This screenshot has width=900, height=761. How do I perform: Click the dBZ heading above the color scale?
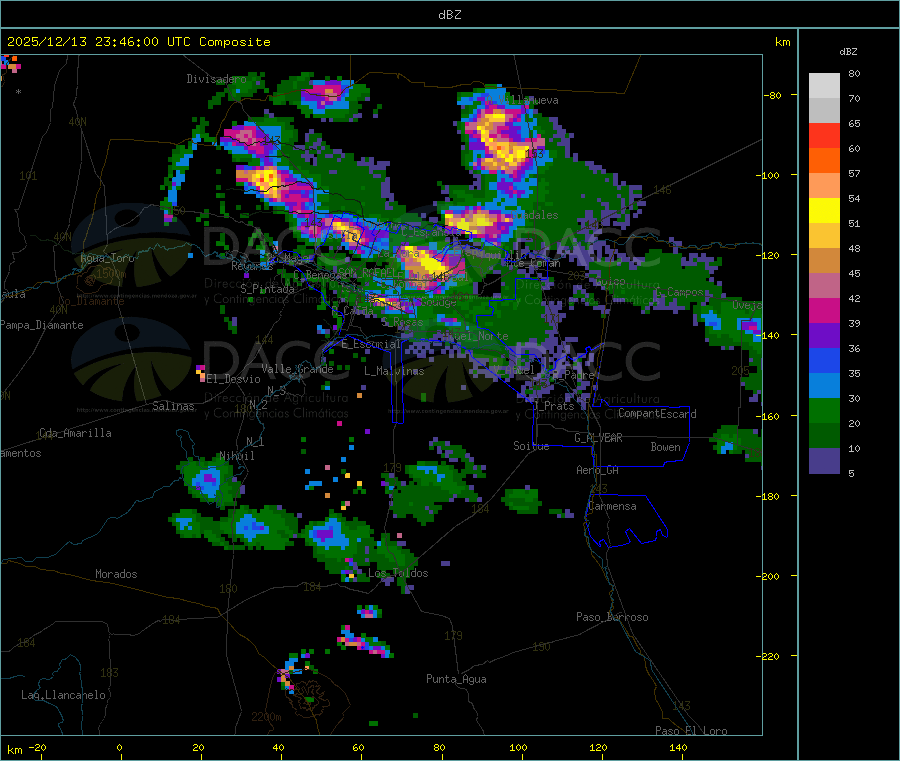848,52
